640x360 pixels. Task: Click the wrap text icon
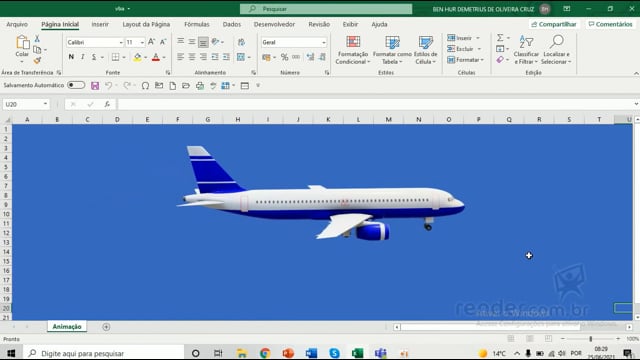241,42
